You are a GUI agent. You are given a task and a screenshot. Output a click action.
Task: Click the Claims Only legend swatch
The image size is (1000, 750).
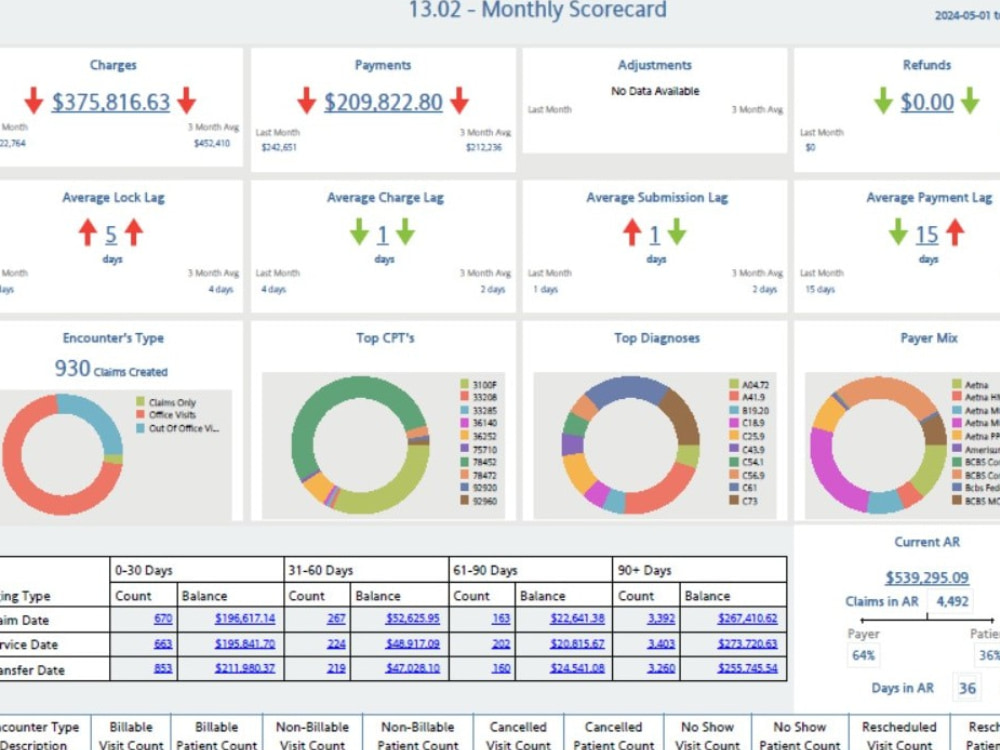[x=140, y=402]
